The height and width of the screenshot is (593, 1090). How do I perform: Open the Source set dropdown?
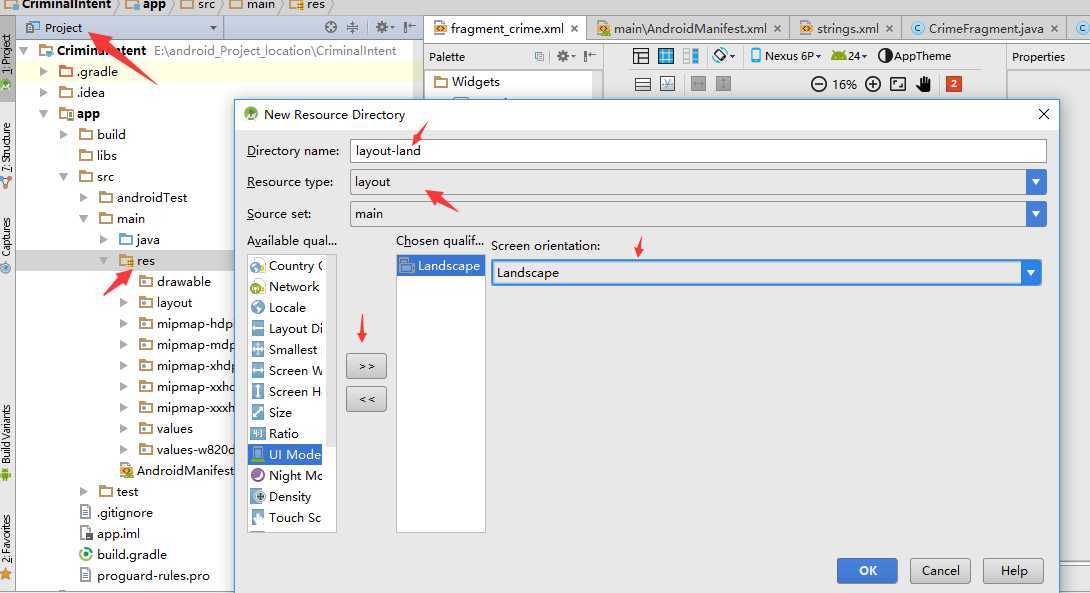tap(1036, 214)
